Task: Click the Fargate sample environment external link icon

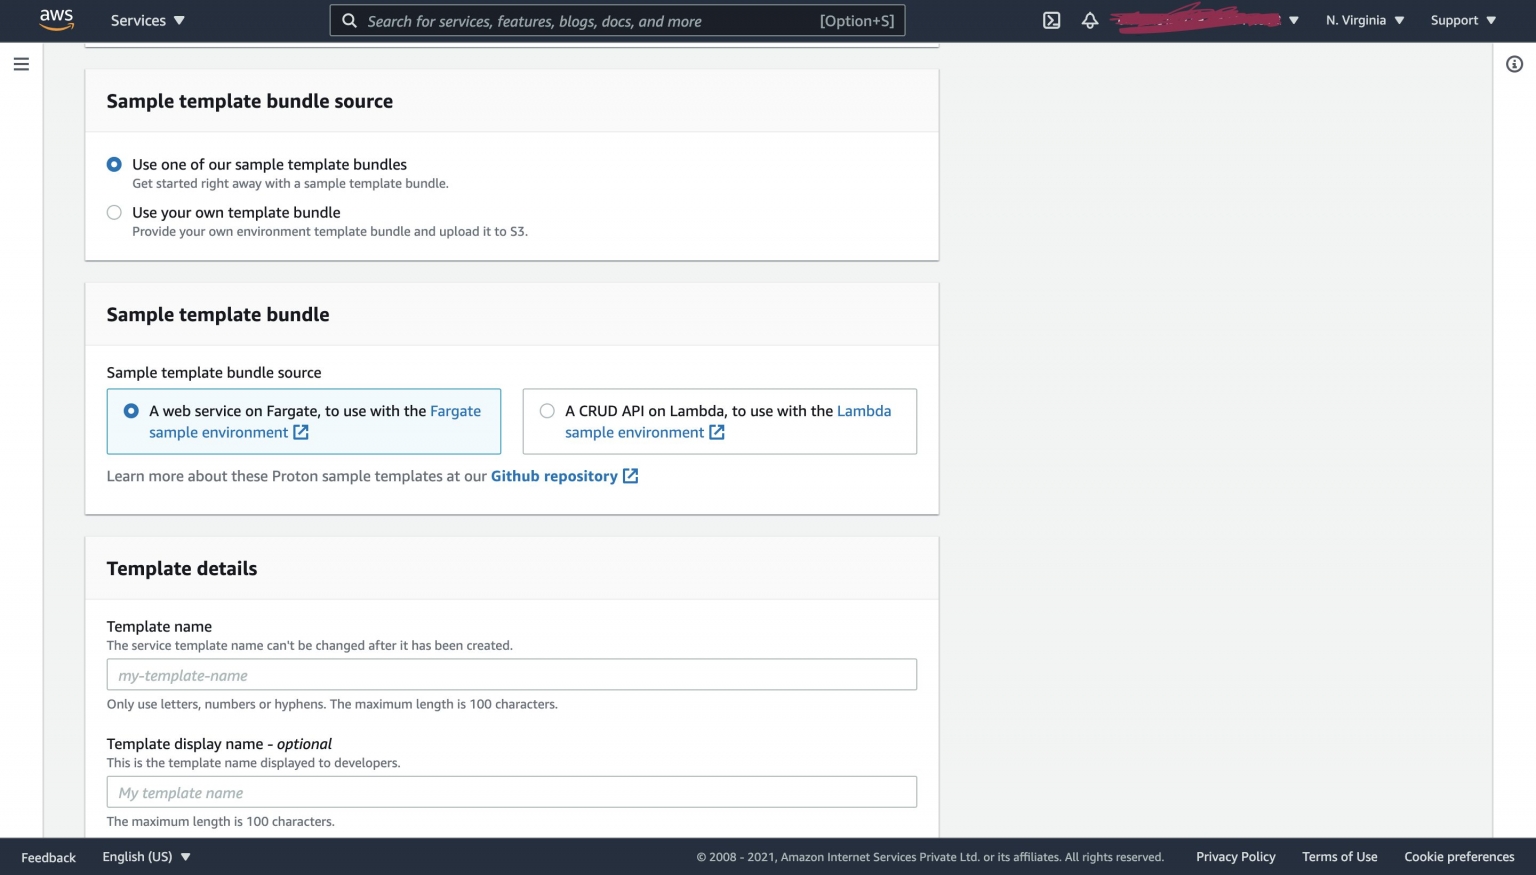Action: coord(301,432)
